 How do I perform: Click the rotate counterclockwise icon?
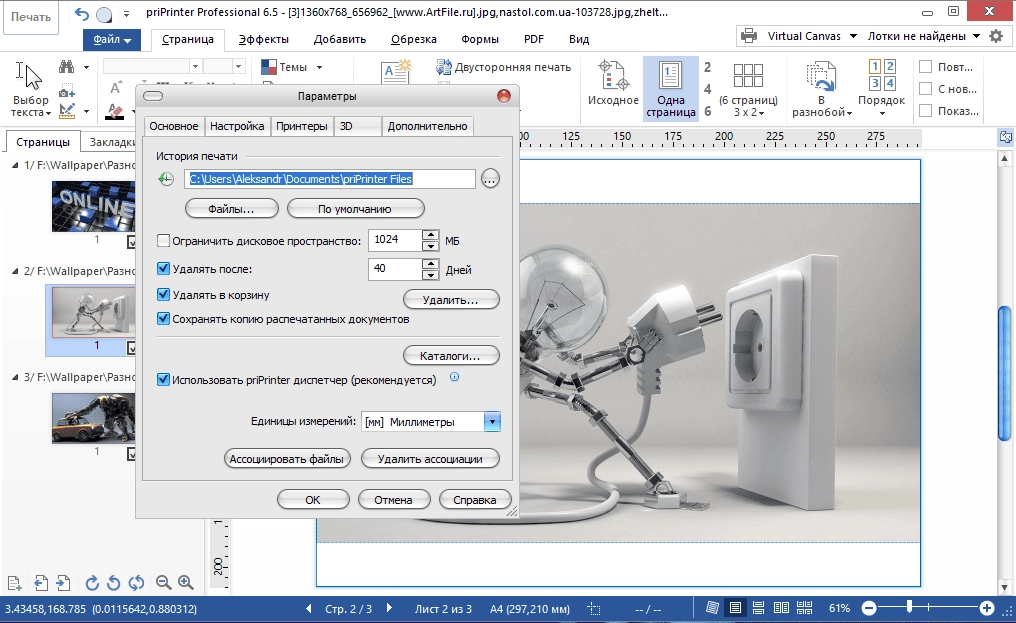pos(113,583)
